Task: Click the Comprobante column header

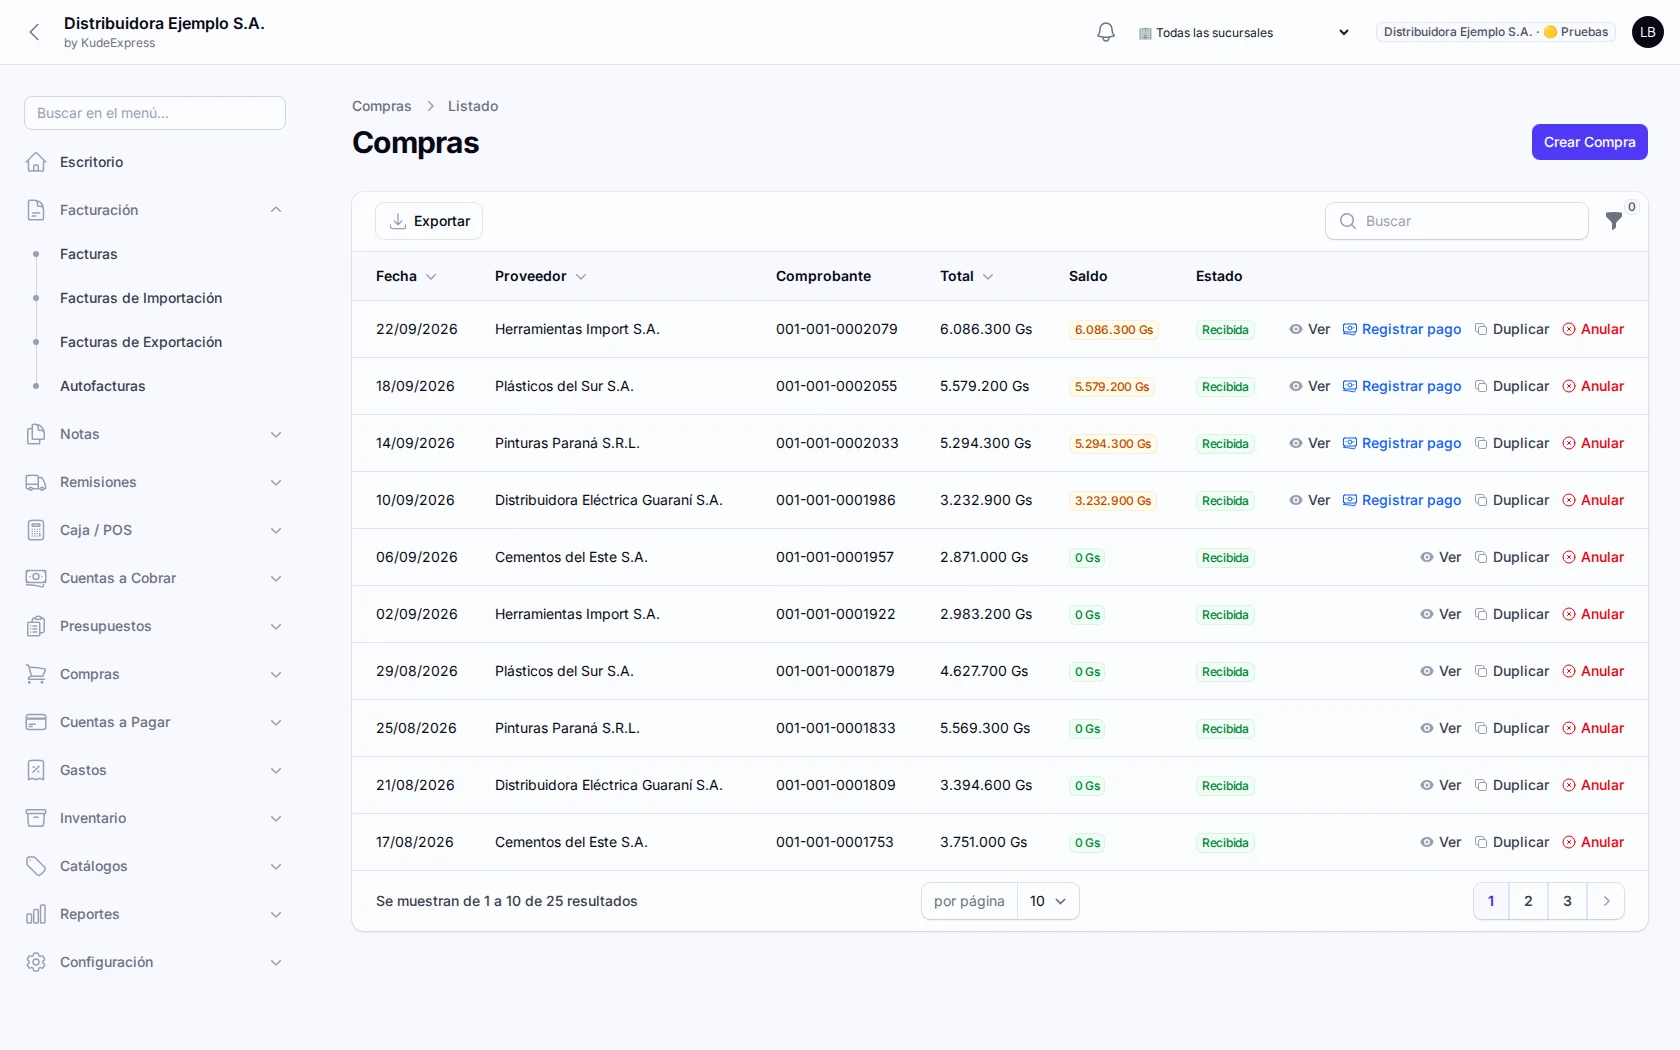Action: [x=823, y=276]
